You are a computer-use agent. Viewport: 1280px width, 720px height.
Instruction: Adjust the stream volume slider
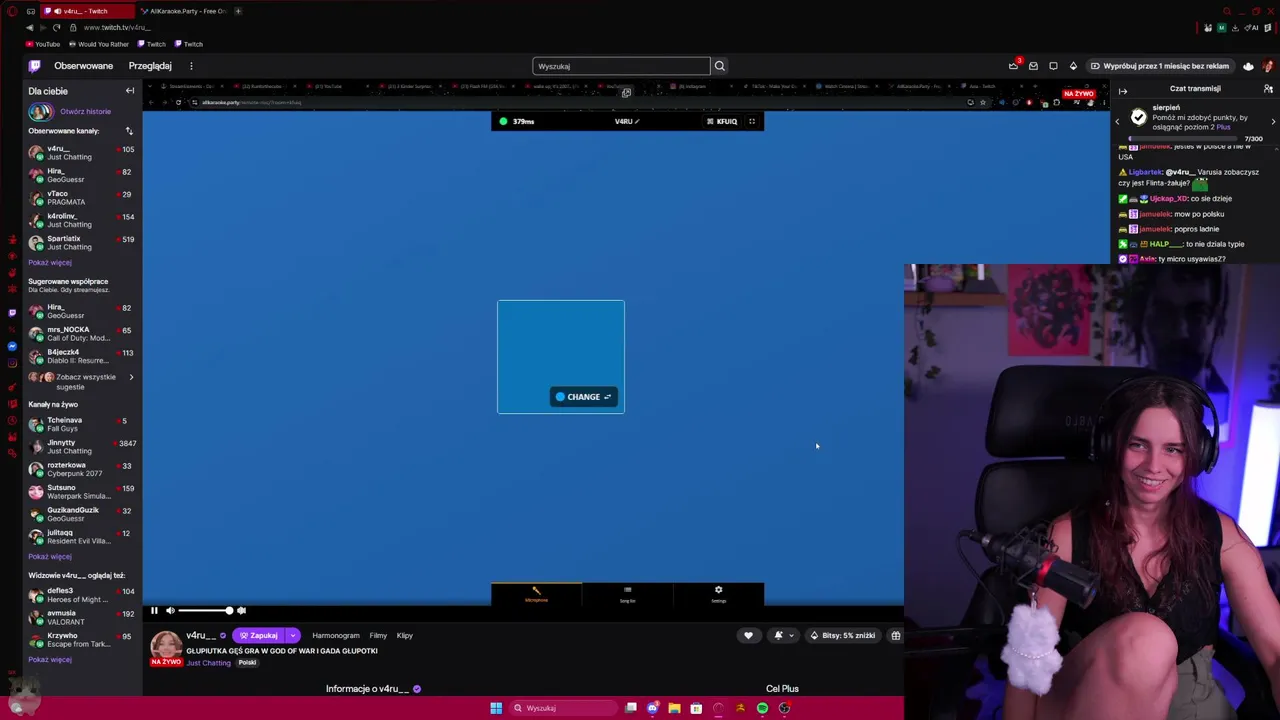(206, 611)
